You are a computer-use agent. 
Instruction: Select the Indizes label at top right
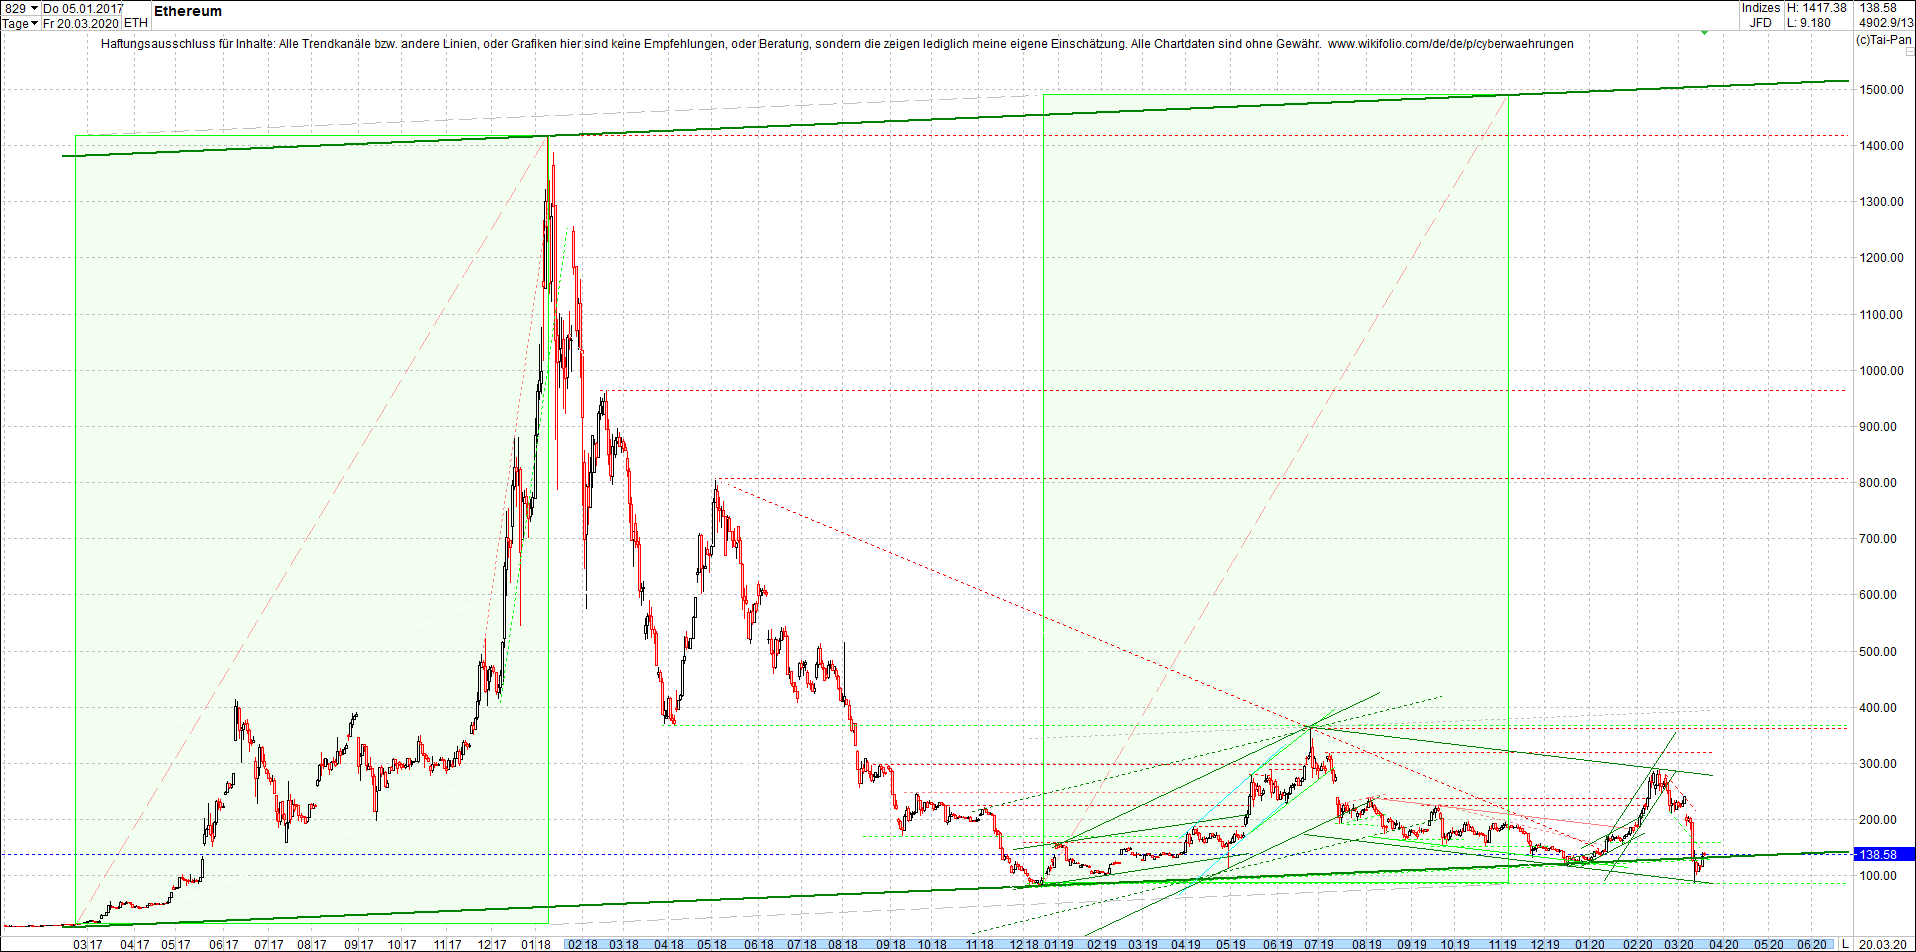tap(1760, 7)
